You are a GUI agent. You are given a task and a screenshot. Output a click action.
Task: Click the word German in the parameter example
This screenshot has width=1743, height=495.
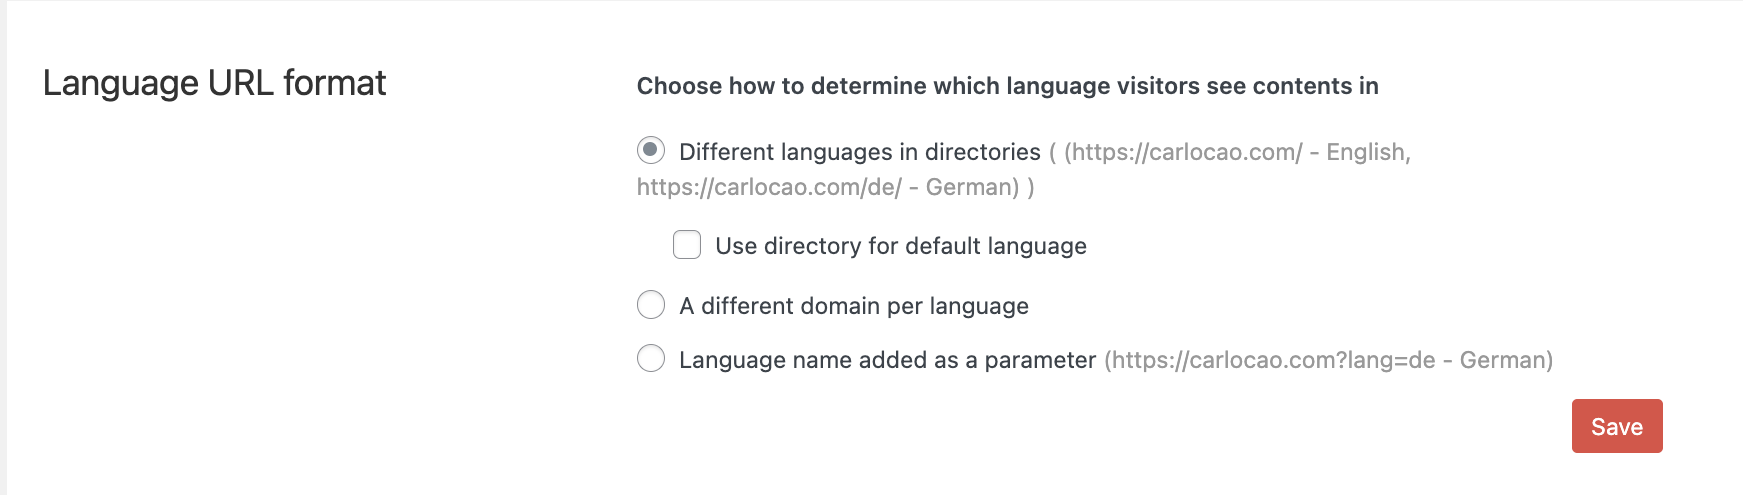point(1503,360)
